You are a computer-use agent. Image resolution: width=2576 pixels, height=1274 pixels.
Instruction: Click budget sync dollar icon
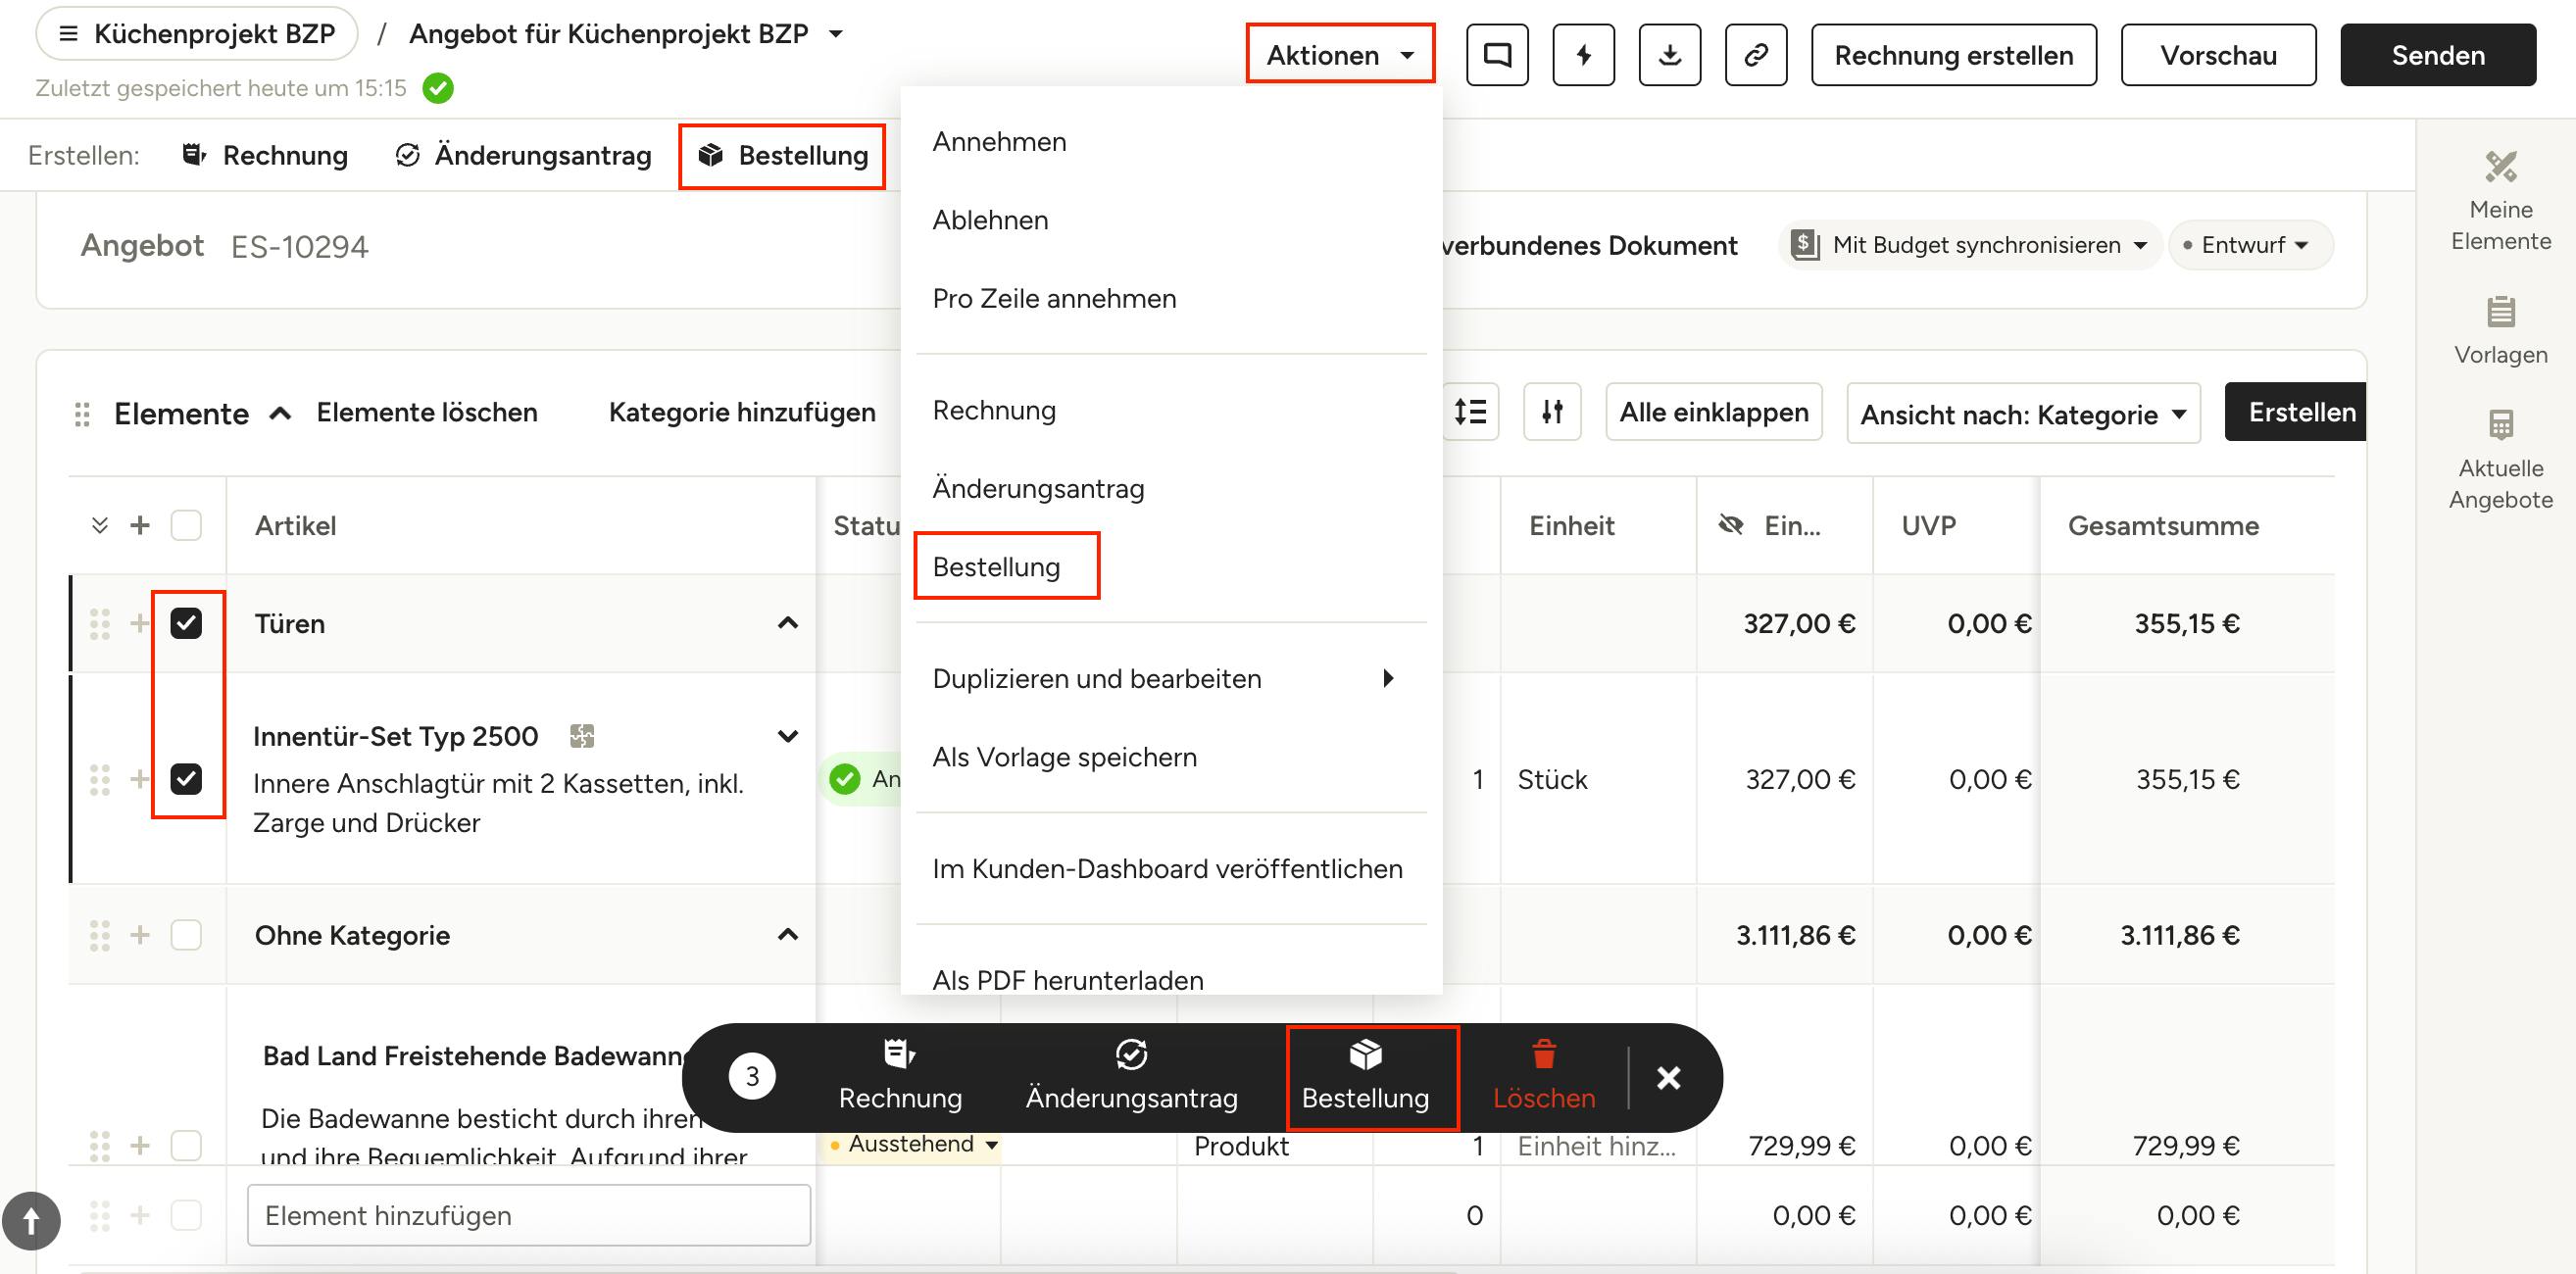tap(1804, 244)
